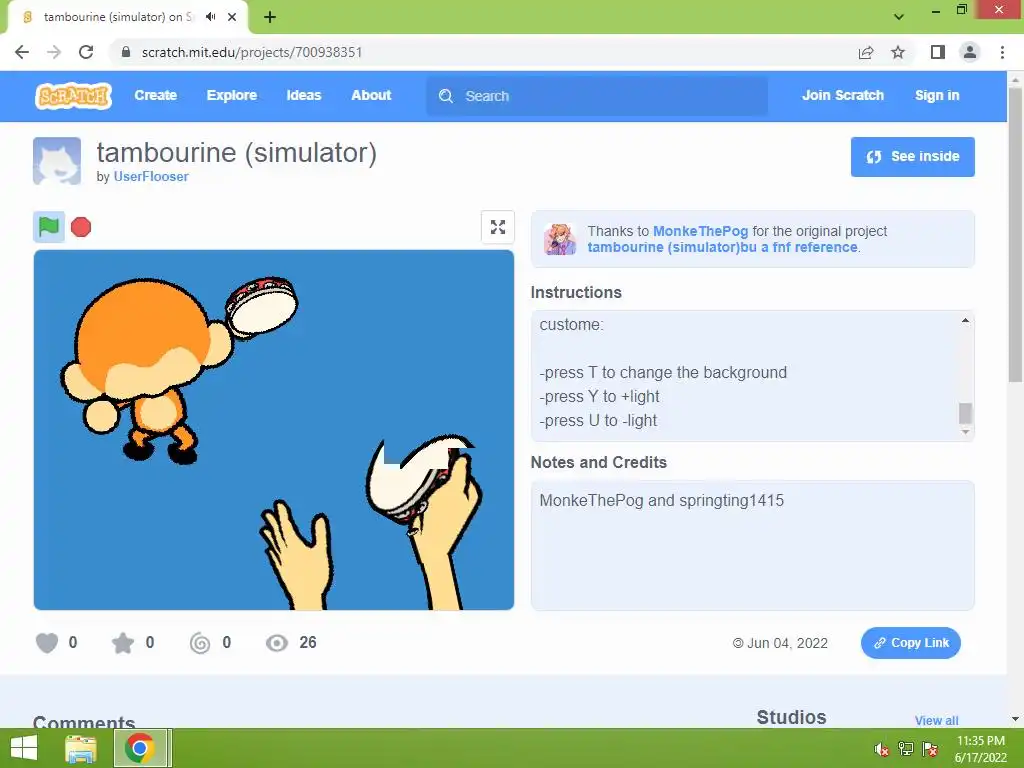Screen dimensions: 1024x768
Task: Share this page from address bar
Action: pyautogui.click(x=866, y=52)
